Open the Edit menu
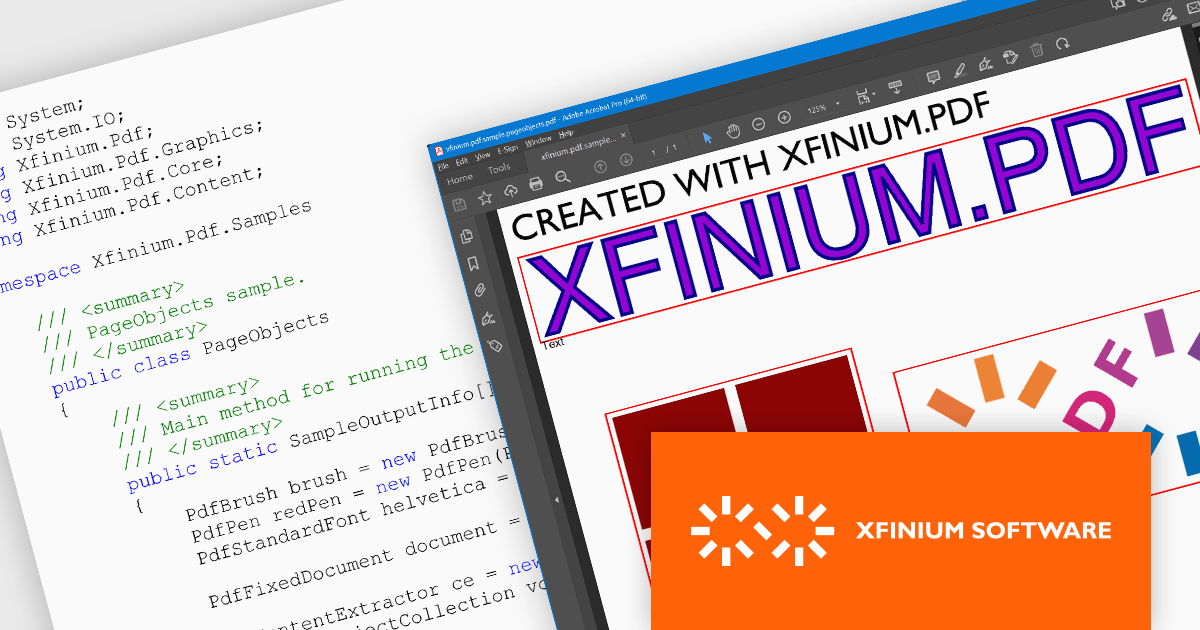This screenshot has height=630, width=1200. 461,161
